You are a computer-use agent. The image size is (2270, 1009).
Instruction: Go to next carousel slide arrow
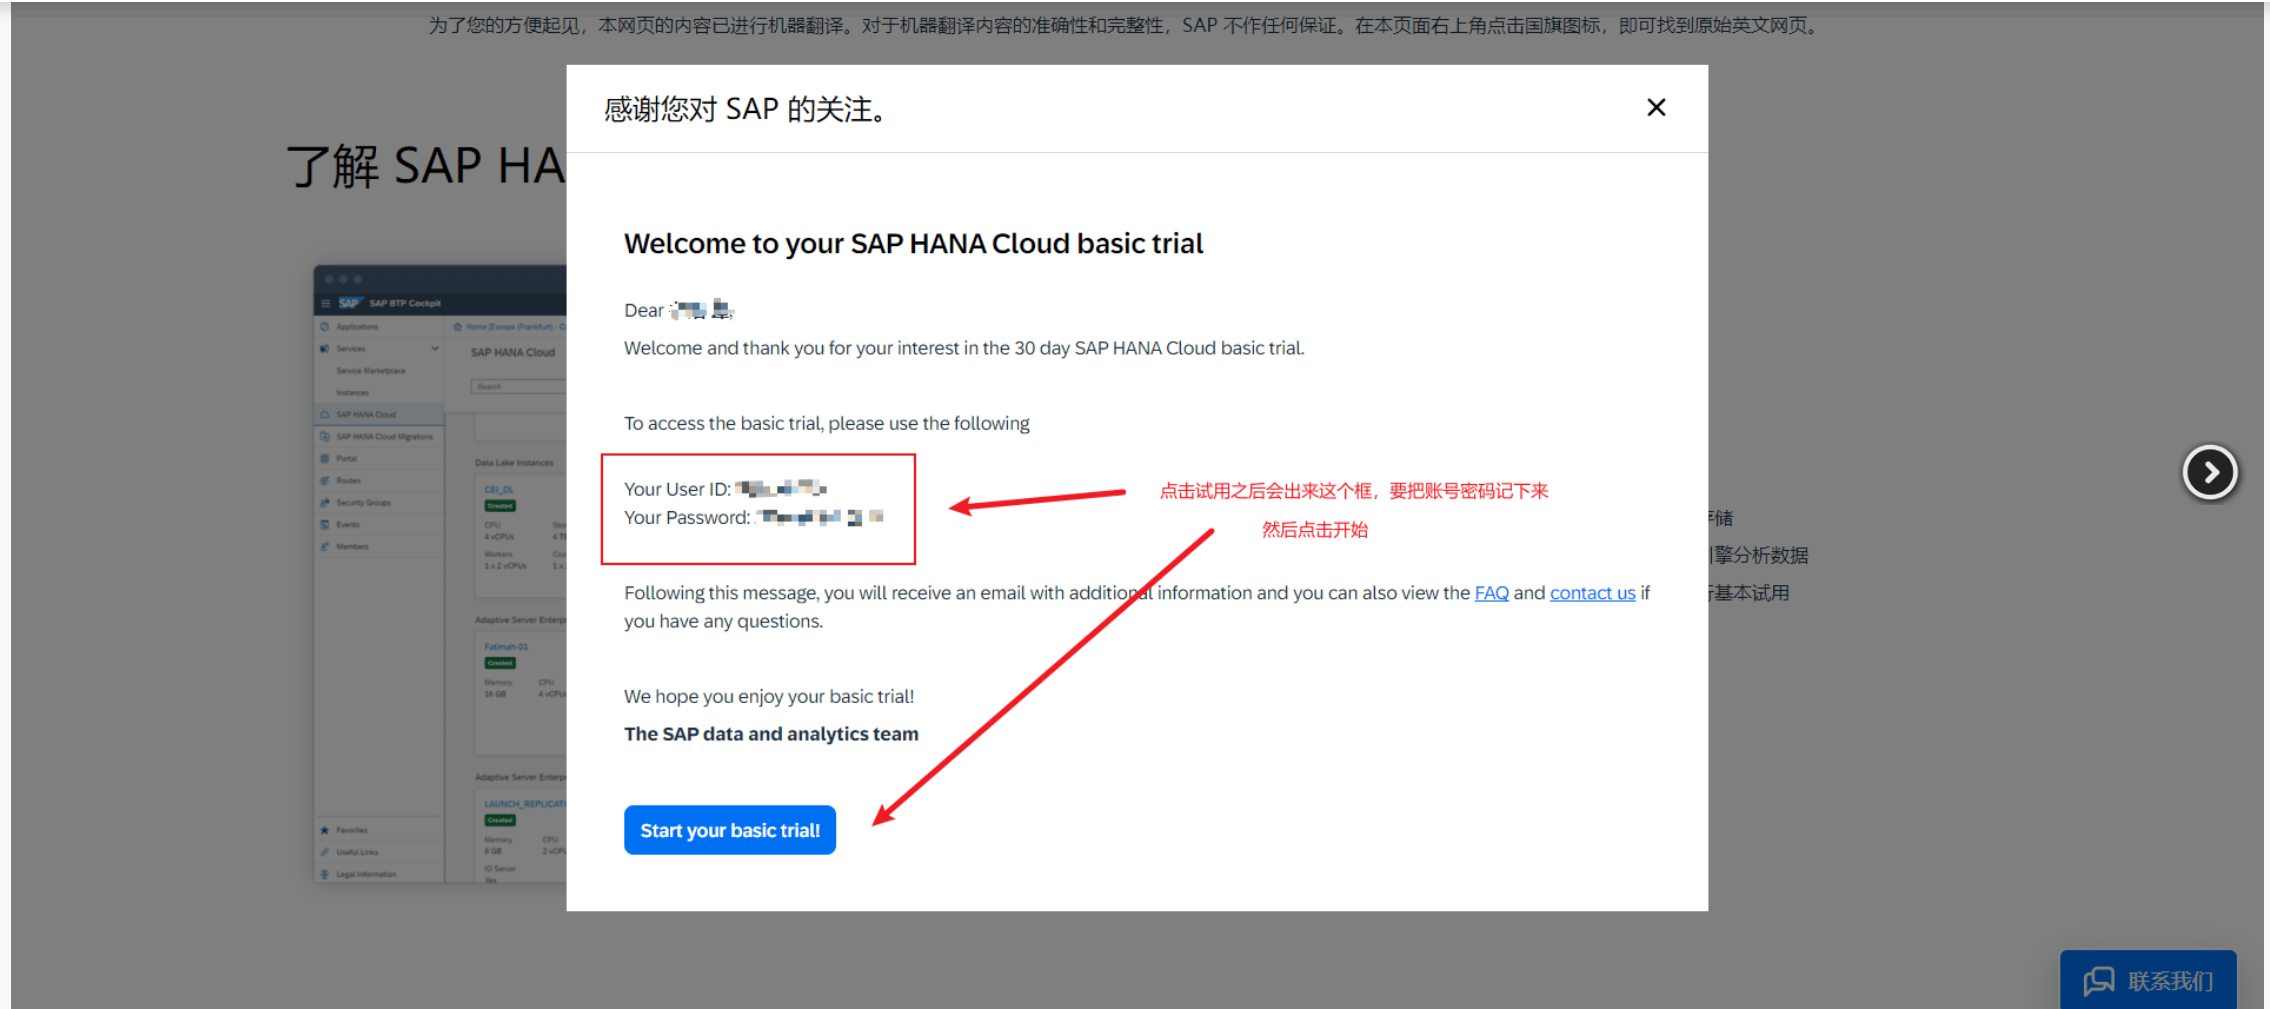click(2209, 472)
